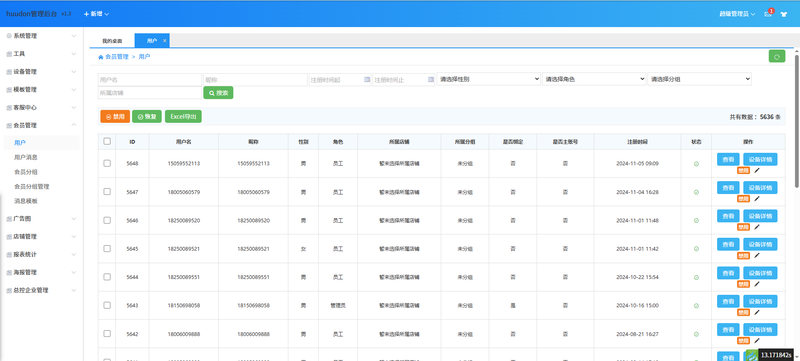
Task: Switch to the 我的桌面 tab
Action: (112, 41)
